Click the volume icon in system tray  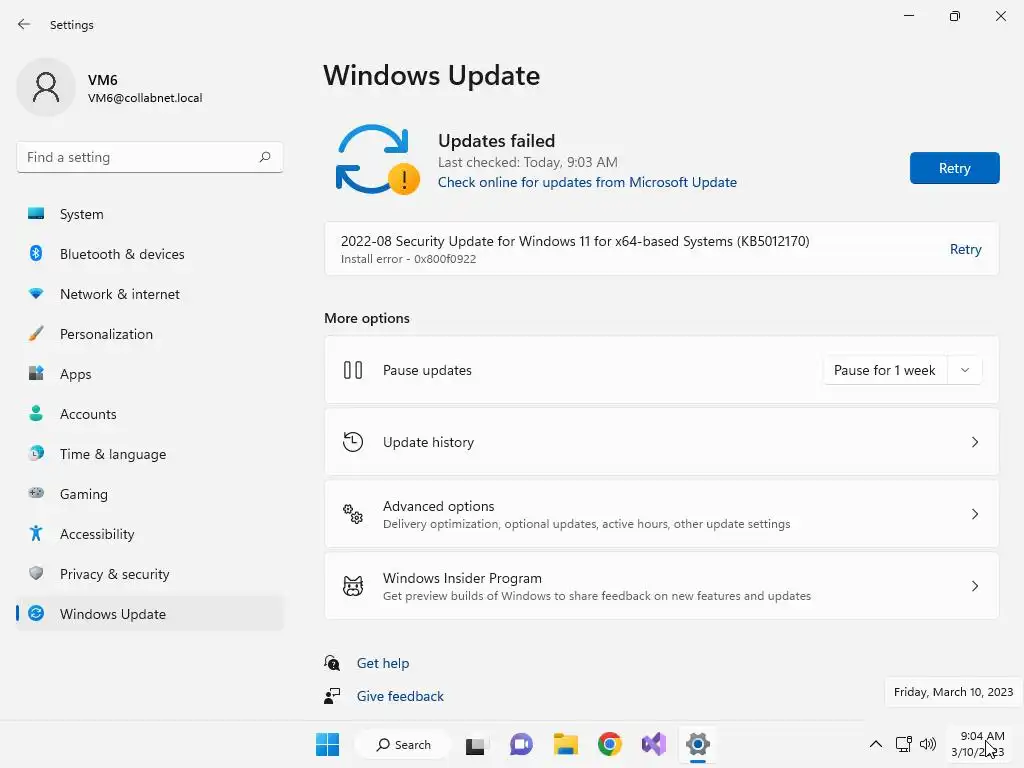(x=927, y=744)
